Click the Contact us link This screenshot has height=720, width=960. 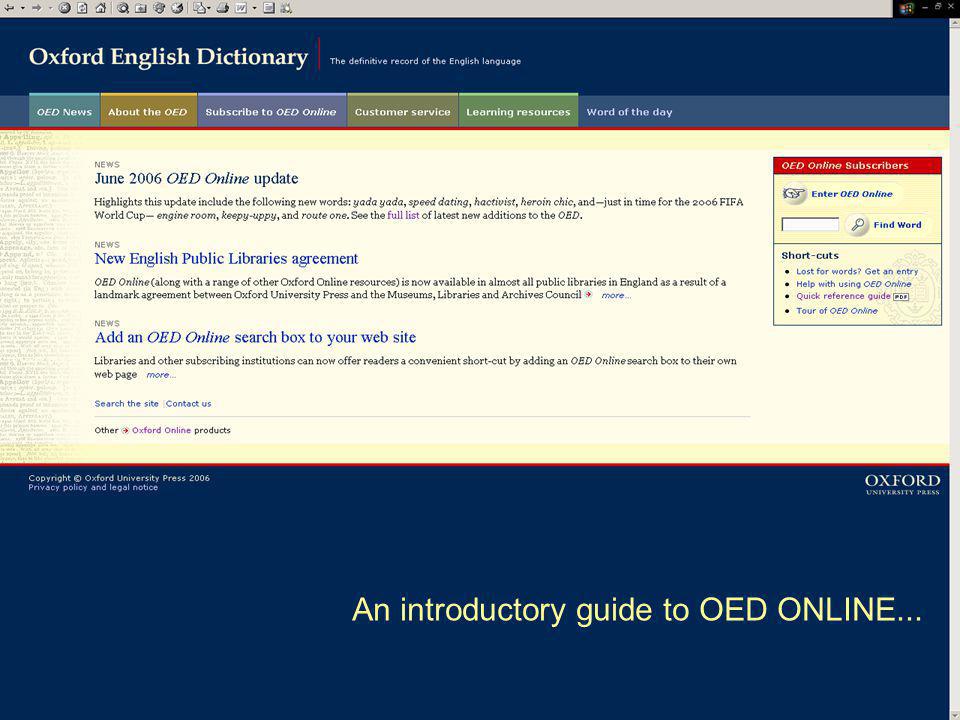pyautogui.click(x=189, y=403)
